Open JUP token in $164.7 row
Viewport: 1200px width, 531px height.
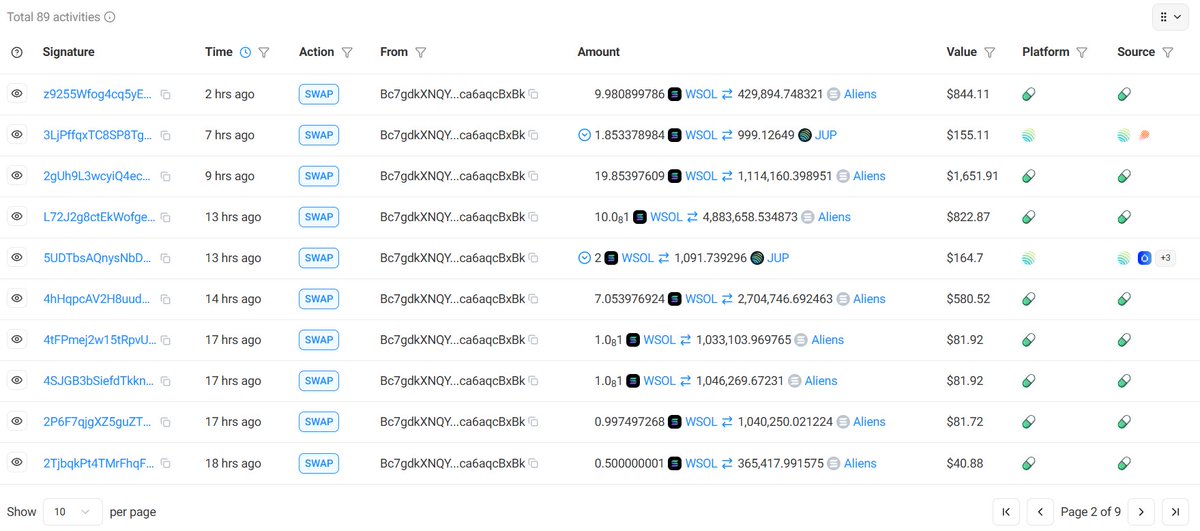(778, 258)
